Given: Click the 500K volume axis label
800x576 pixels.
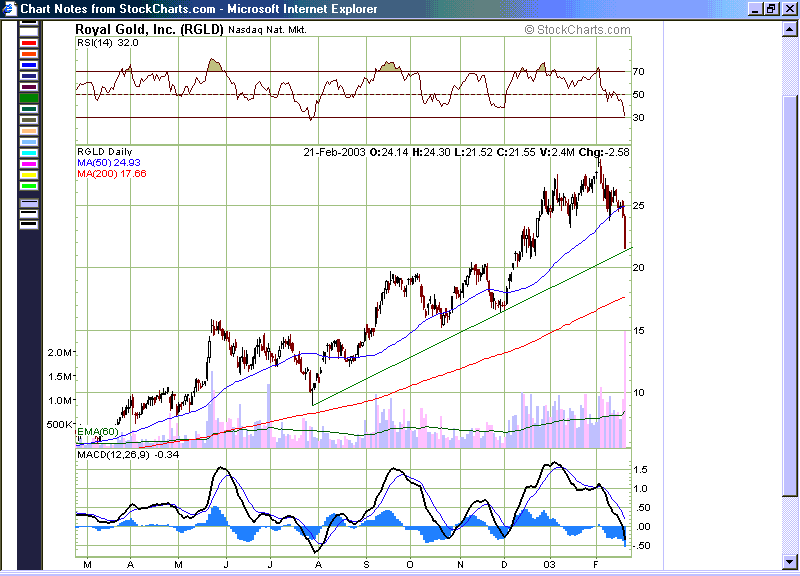Looking at the screenshot, I should (x=60, y=424).
